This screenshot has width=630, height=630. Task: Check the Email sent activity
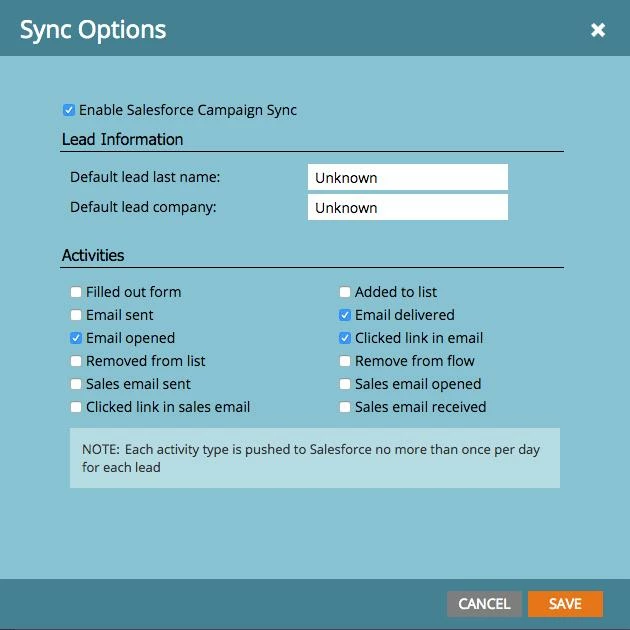(x=76, y=315)
